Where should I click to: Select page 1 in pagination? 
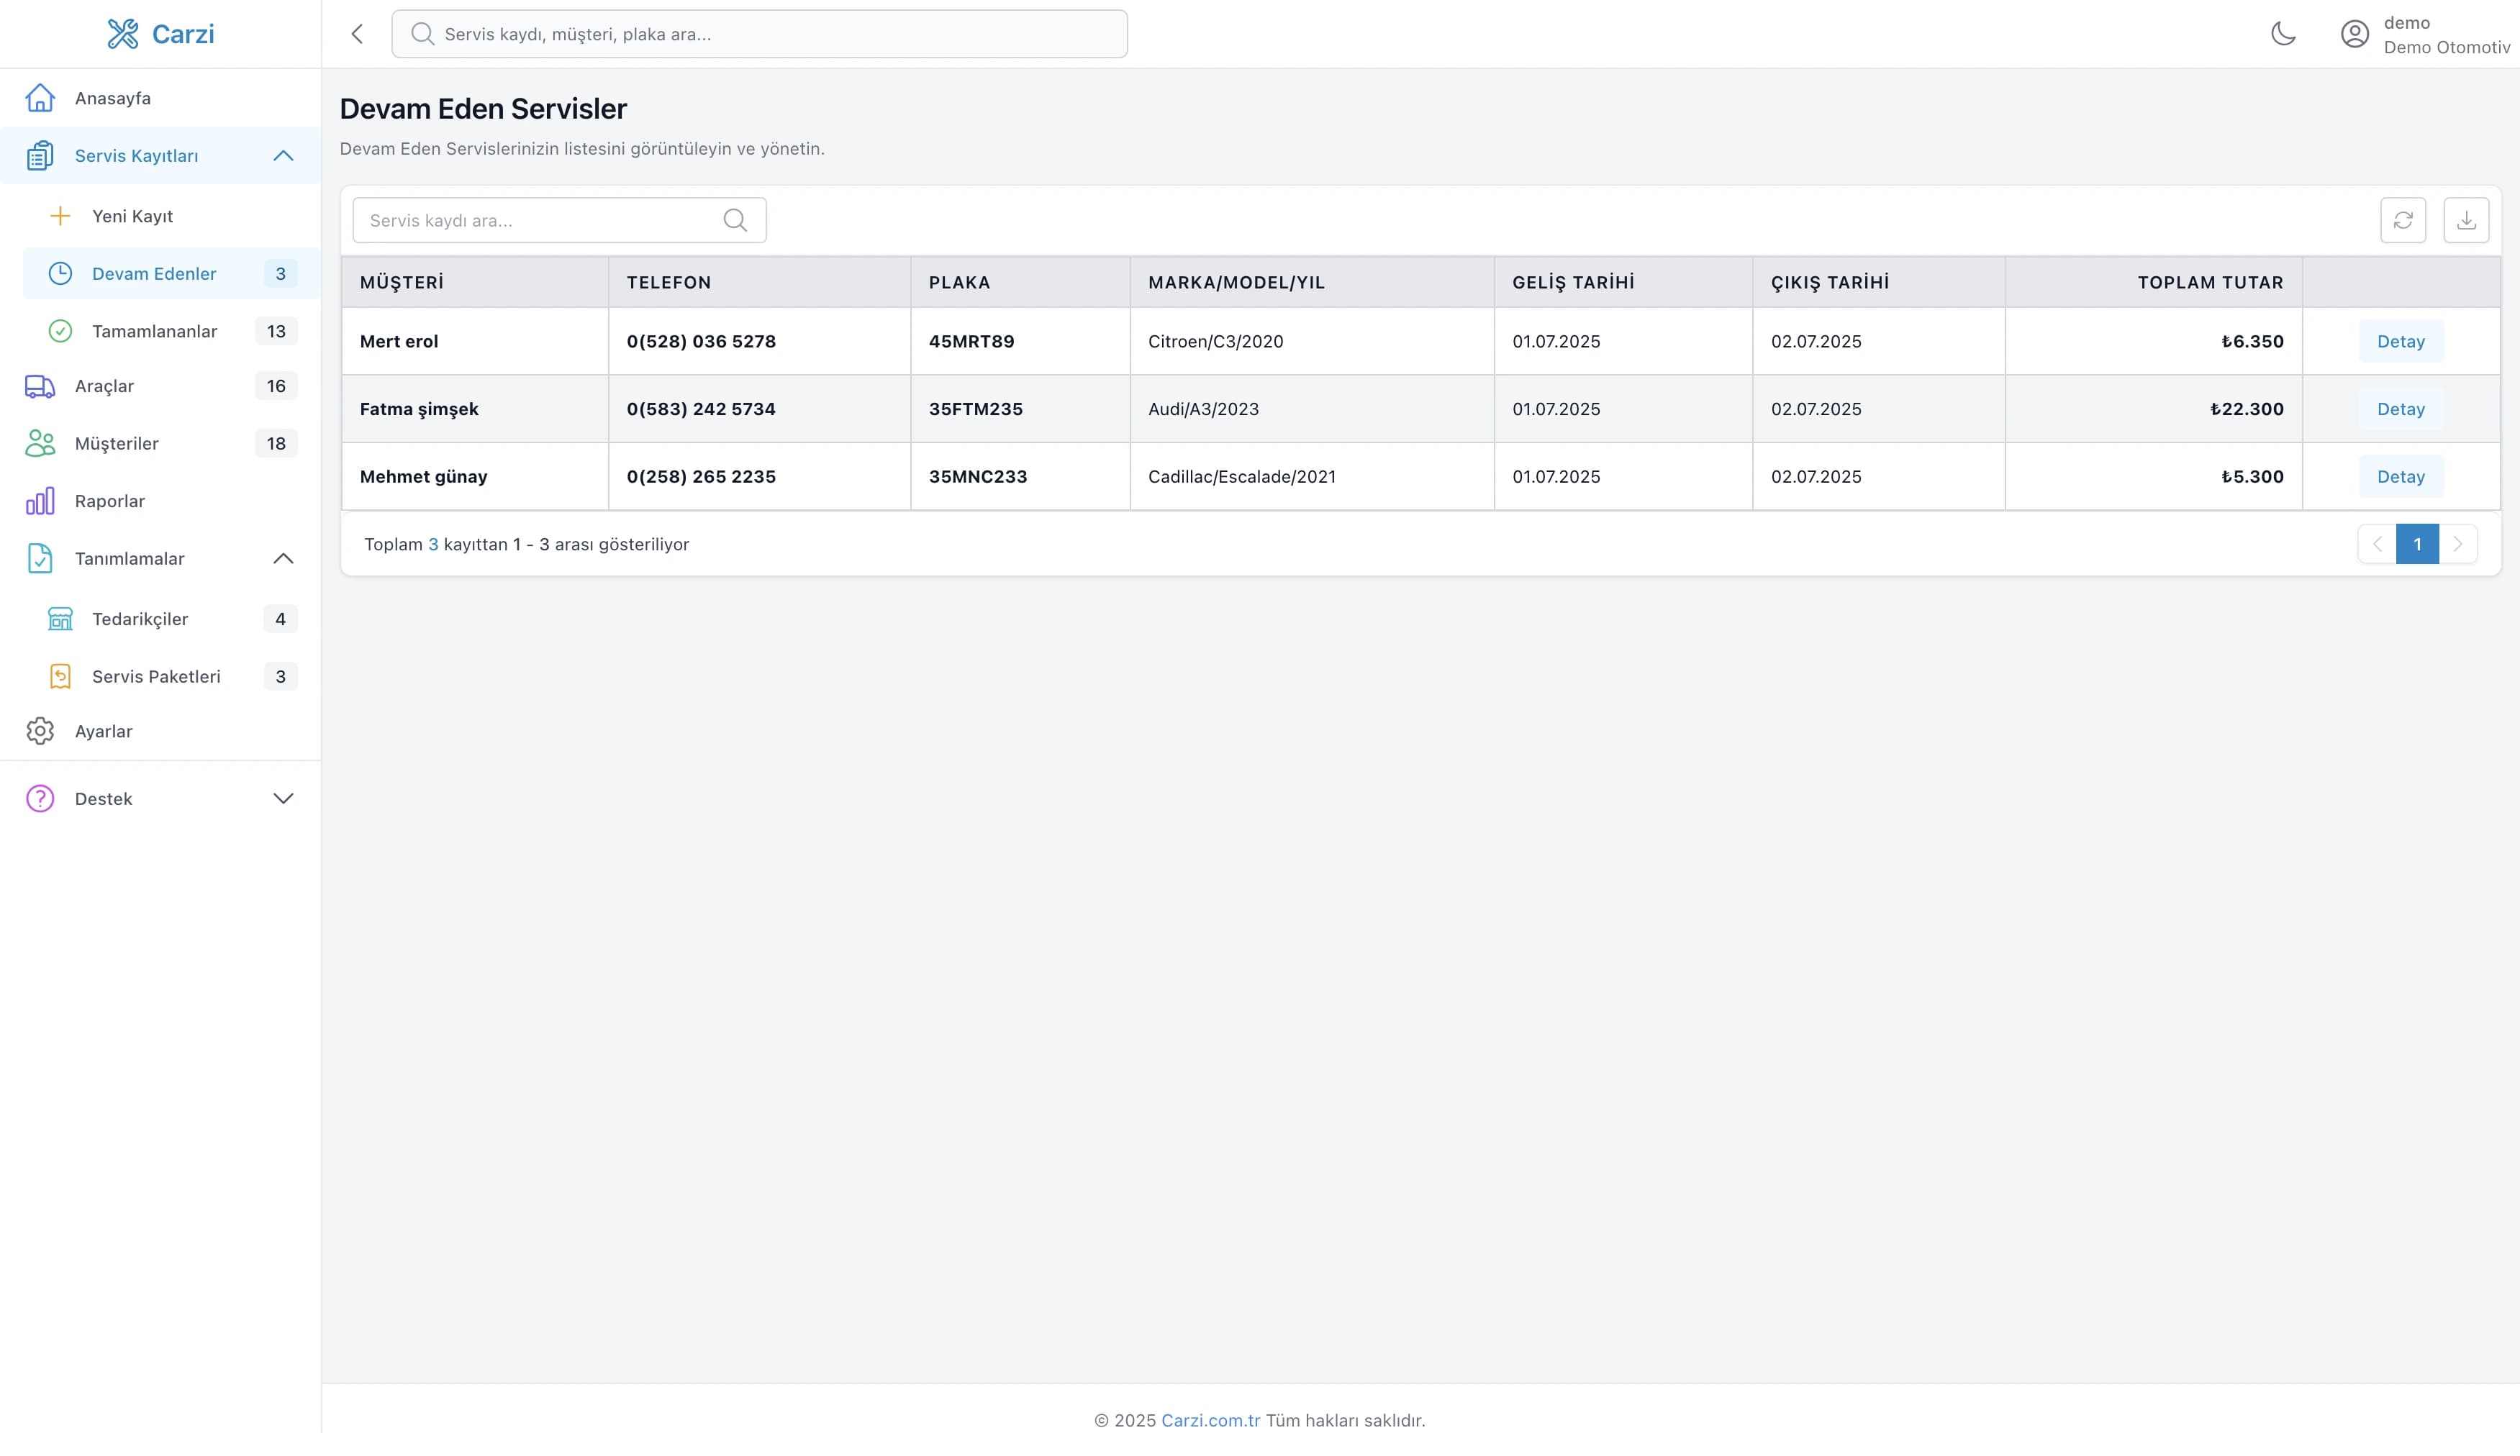pos(2417,544)
